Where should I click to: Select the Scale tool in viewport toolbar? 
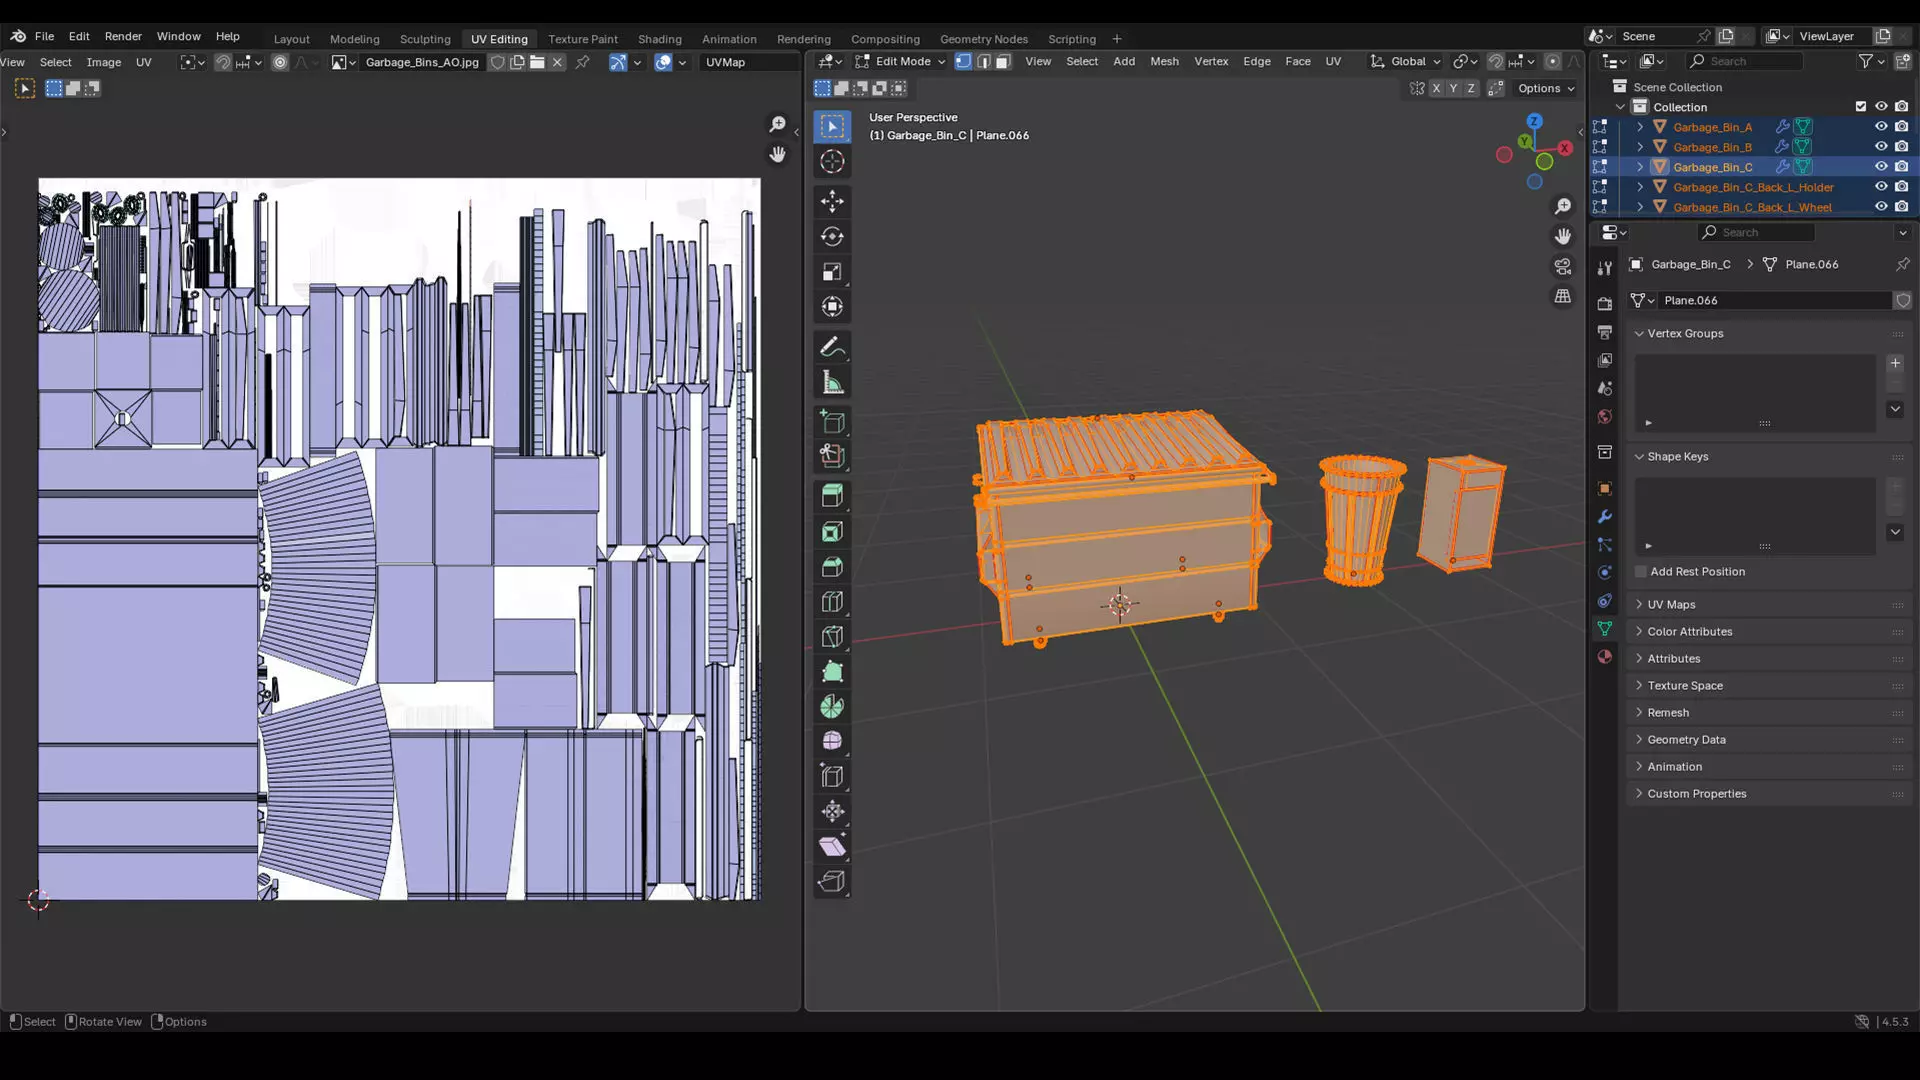tap(832, 271)
